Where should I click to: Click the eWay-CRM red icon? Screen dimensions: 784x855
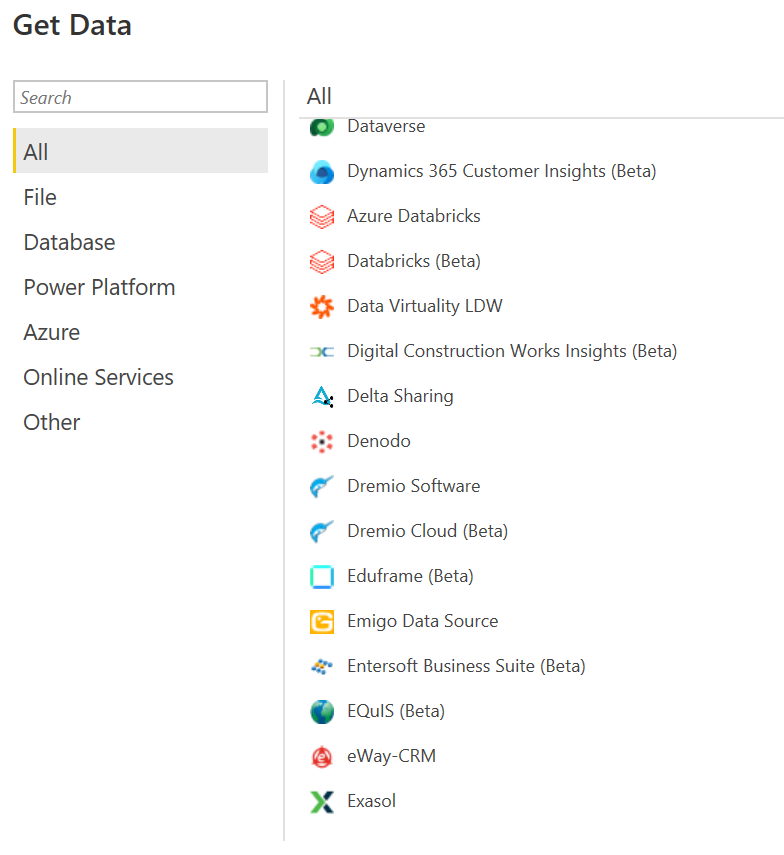coord(322,757)
